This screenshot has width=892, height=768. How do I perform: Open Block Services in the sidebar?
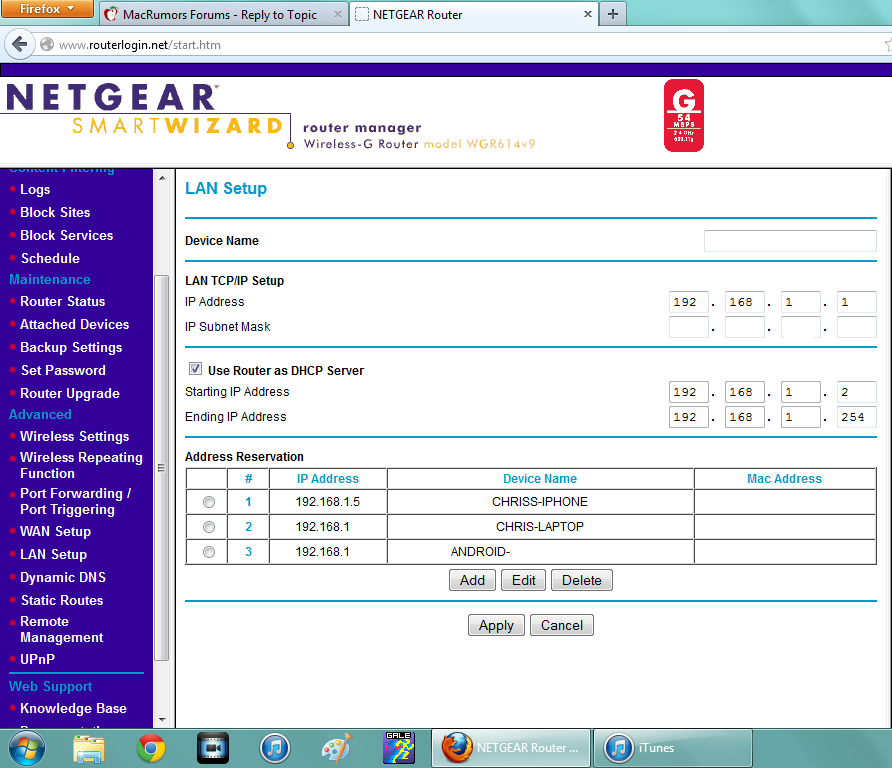pos(67,236)
